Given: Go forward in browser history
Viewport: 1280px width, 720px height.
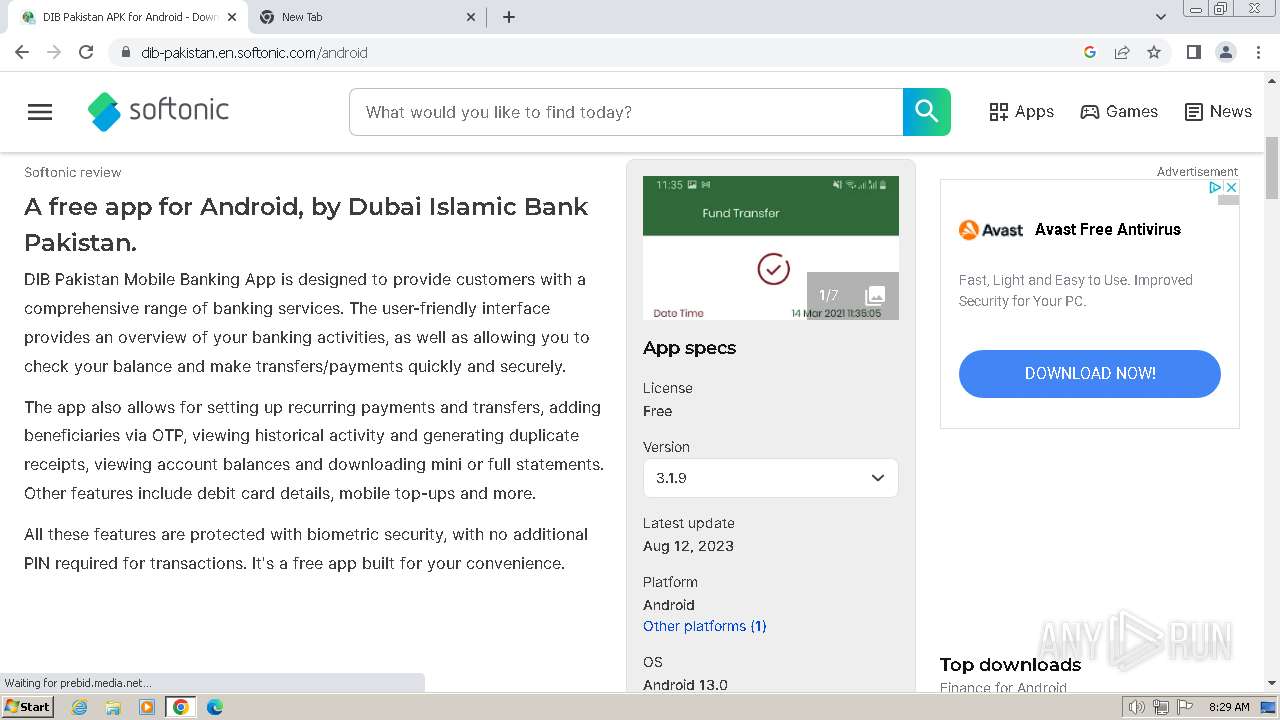Looking at the screenshot, I should click(x=54, y=52).
